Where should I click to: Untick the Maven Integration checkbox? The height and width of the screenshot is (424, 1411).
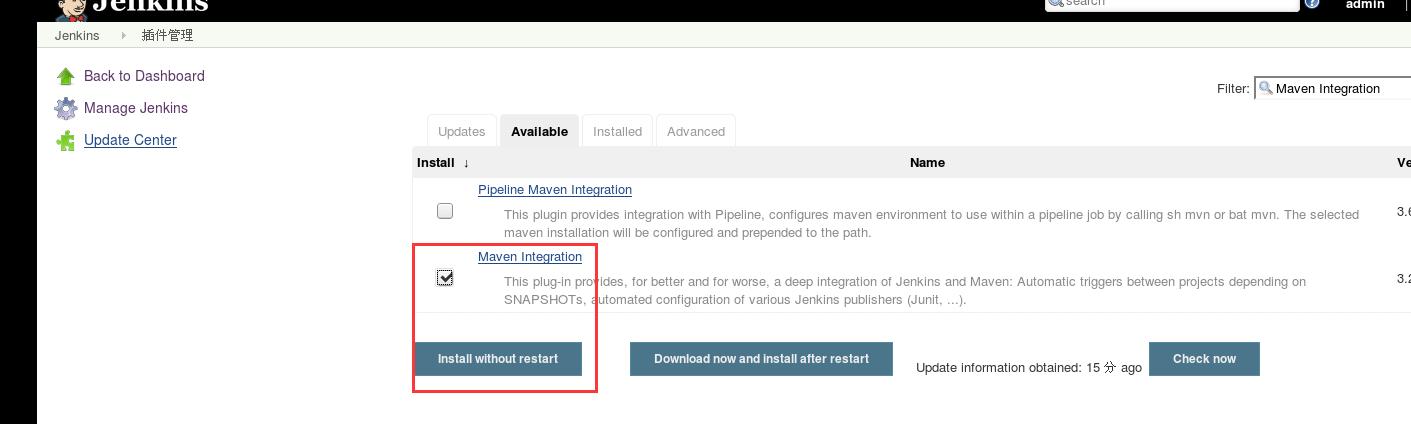coord(445,277)
